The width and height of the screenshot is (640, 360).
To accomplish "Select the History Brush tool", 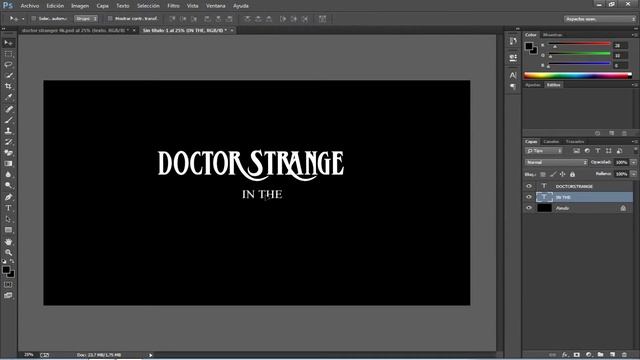I will click(x=8, y=142).
